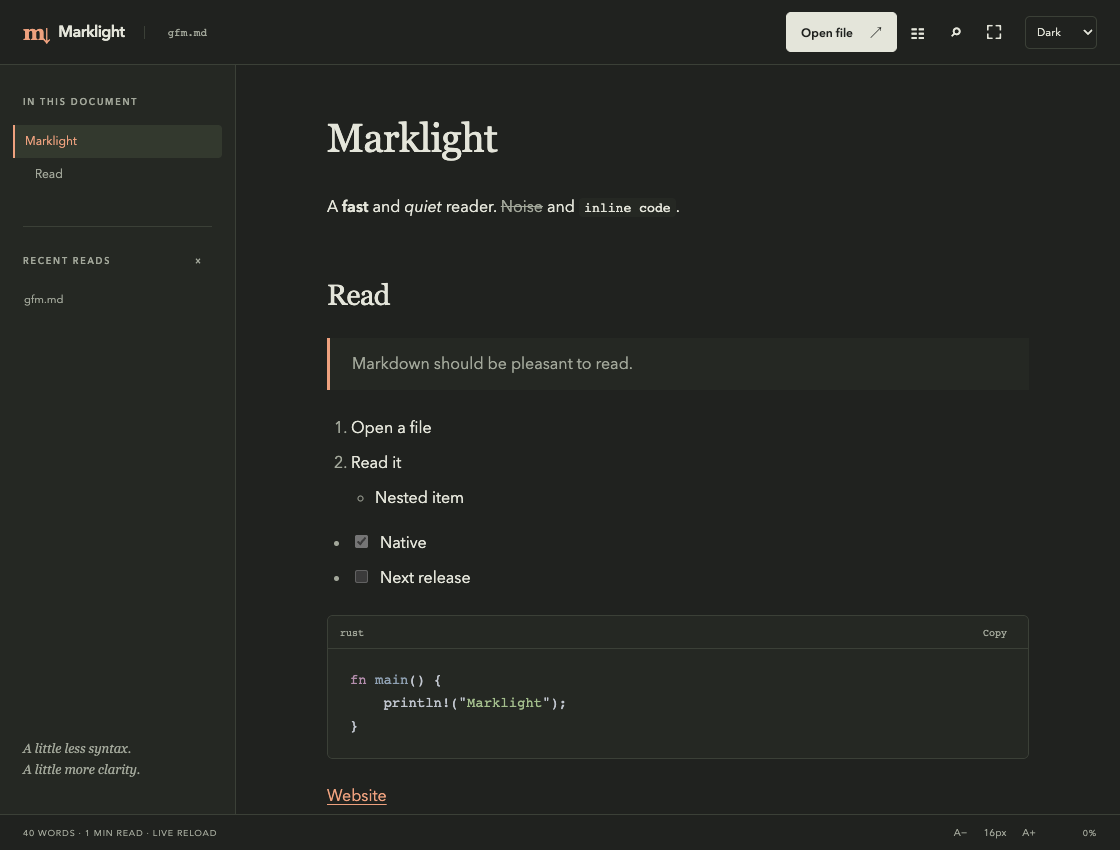Uncheck the Native task checkbox

click(361, 541)
